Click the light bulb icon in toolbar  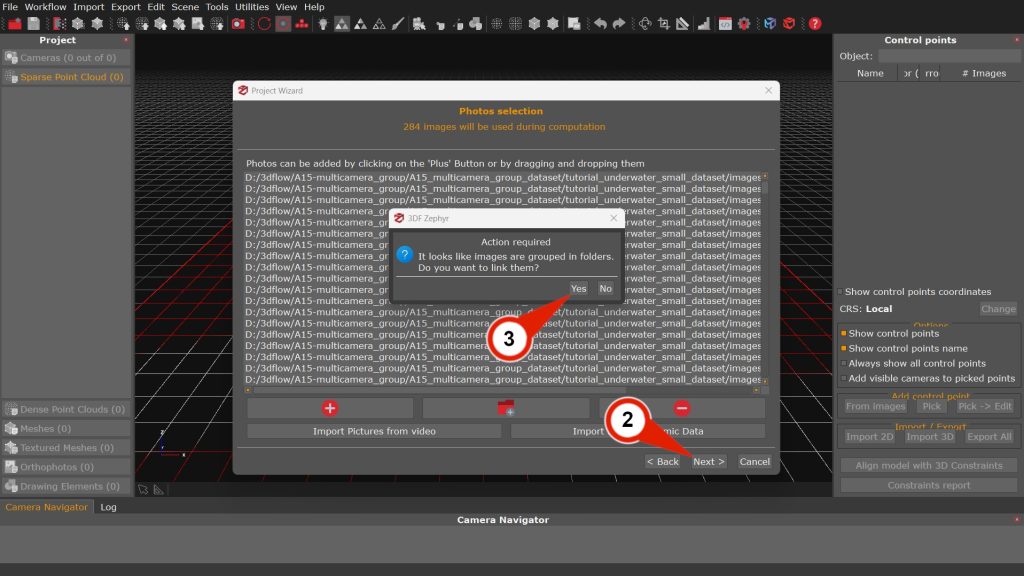[323, 23]
